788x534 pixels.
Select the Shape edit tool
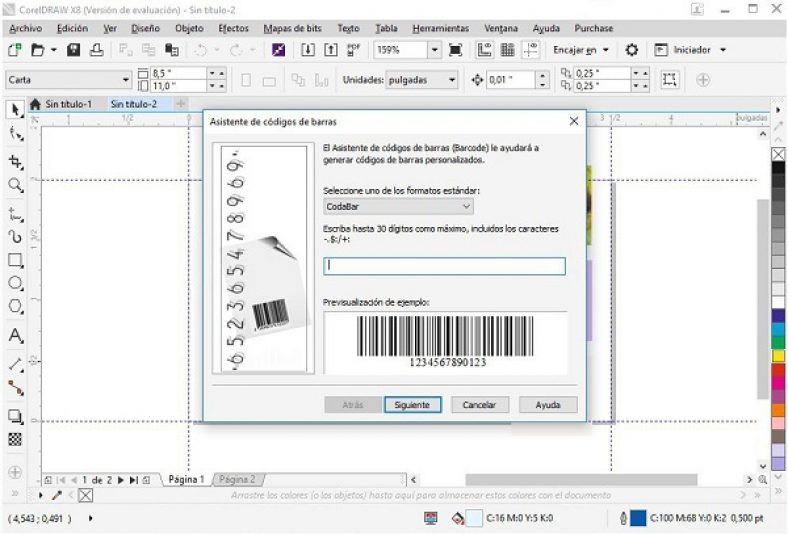15,134
